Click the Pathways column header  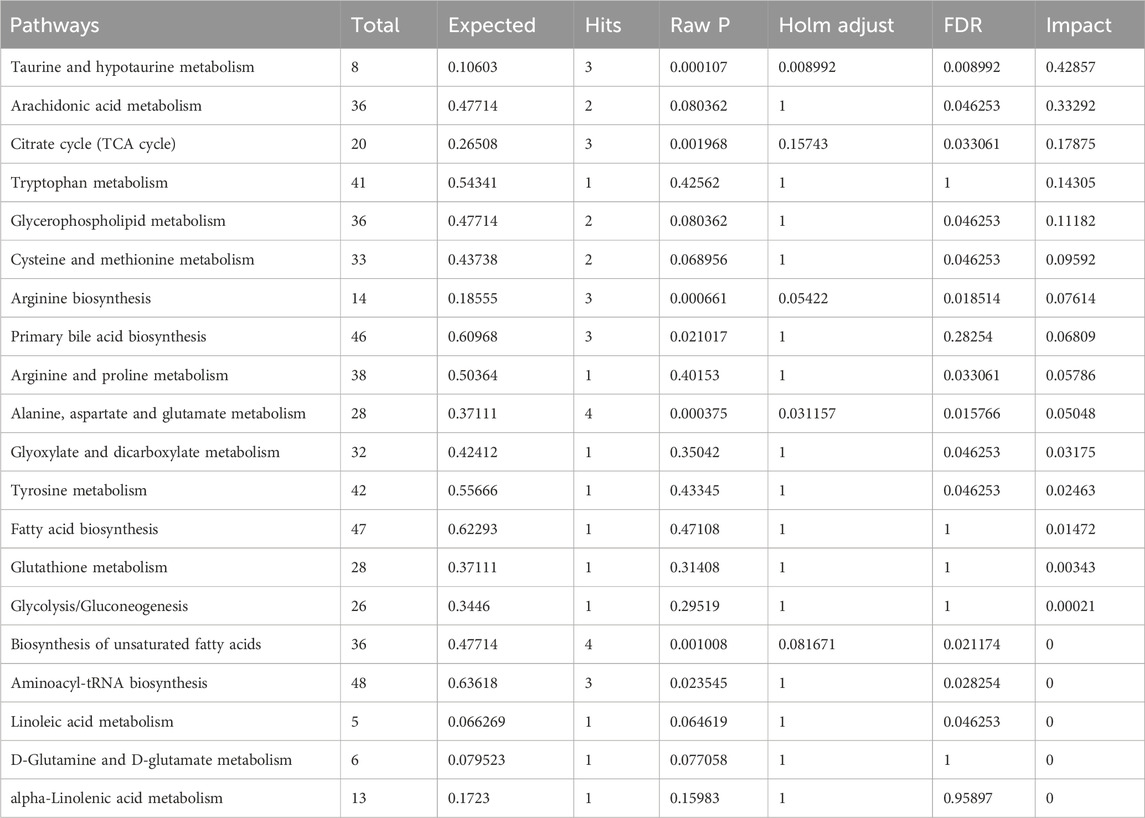pos(56,25)
